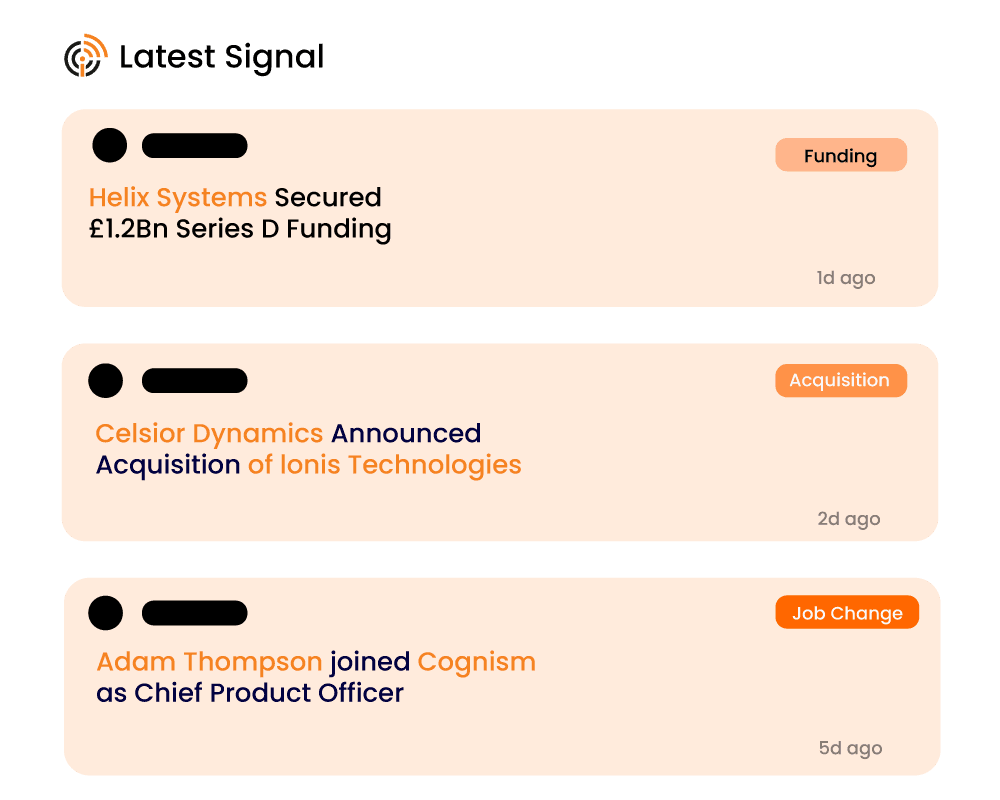This screenshot has width=1000, height=800.
Task: Click the Latest Signal radar logo icon
Action: pos(85,56)
